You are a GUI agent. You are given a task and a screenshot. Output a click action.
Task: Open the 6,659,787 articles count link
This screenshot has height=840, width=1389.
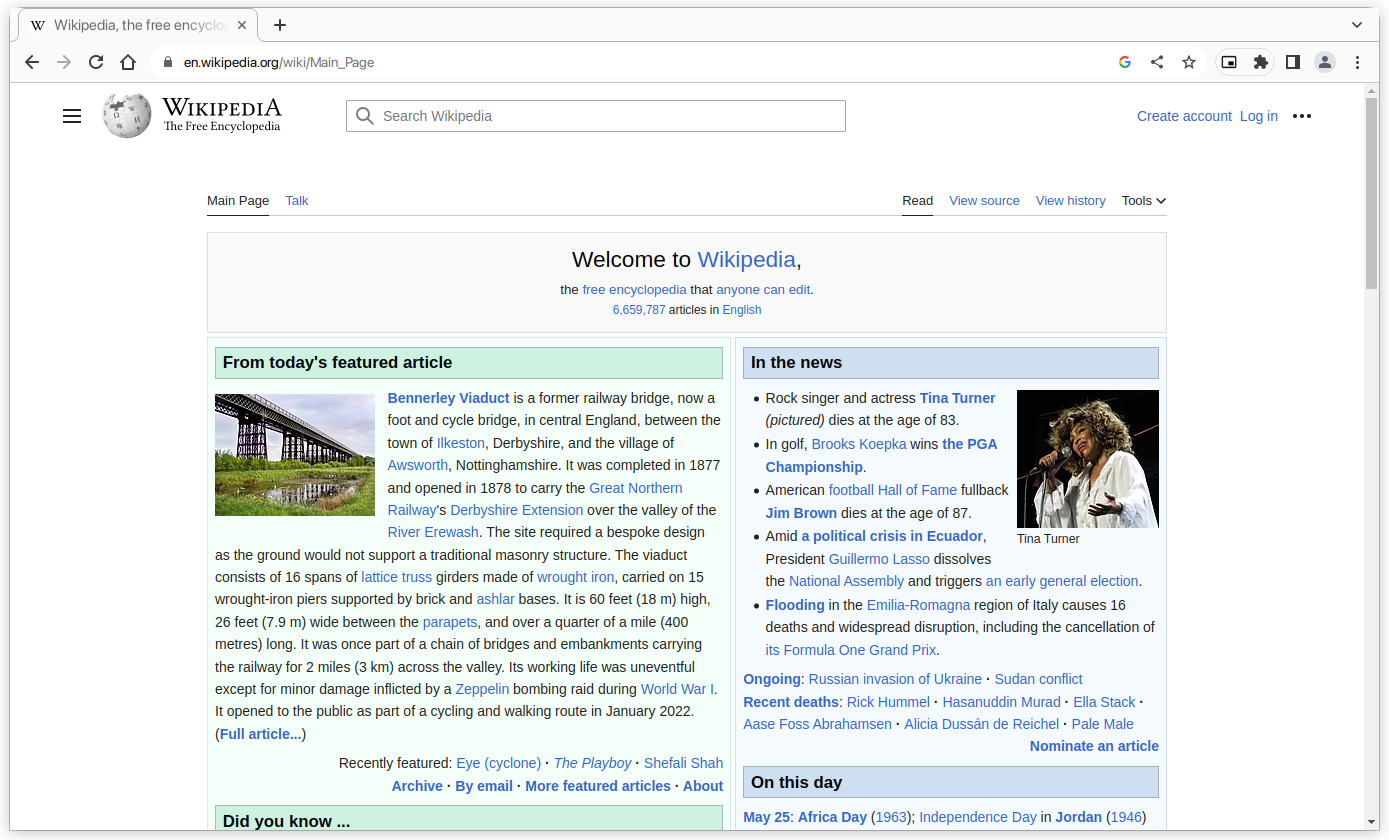click(639, 310)
